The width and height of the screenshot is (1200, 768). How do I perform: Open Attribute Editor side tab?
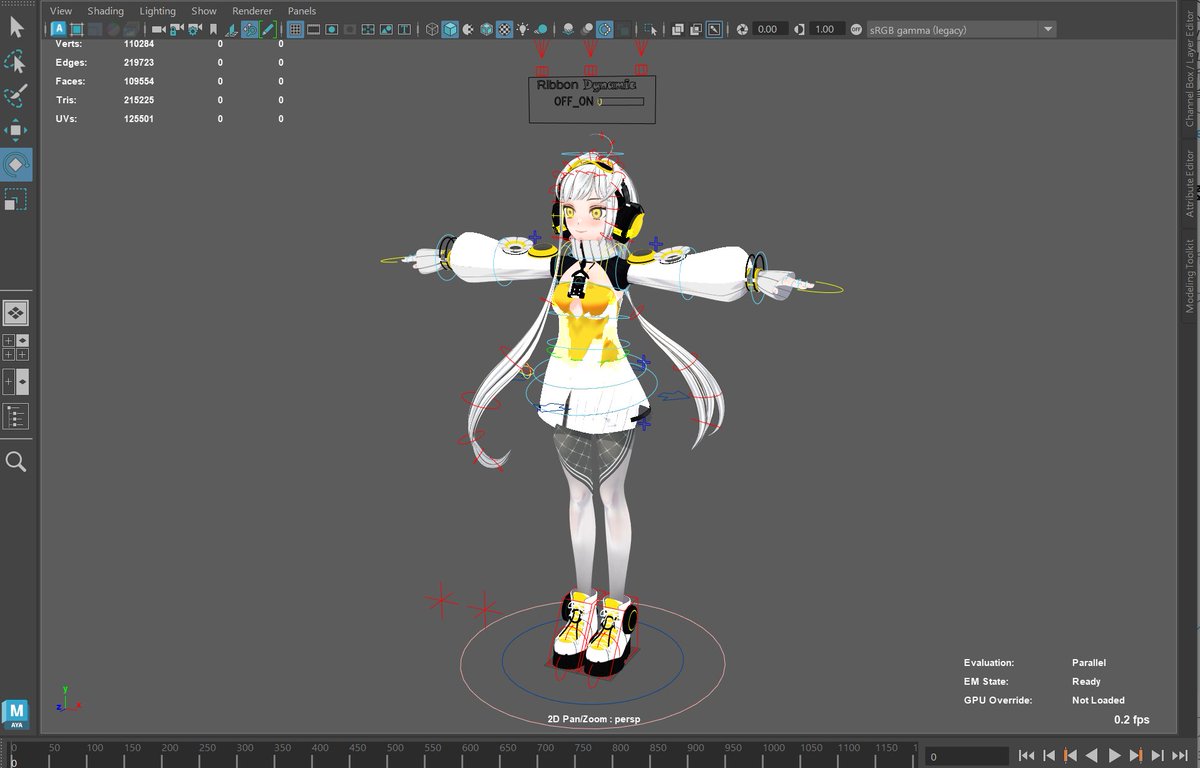1190,184
